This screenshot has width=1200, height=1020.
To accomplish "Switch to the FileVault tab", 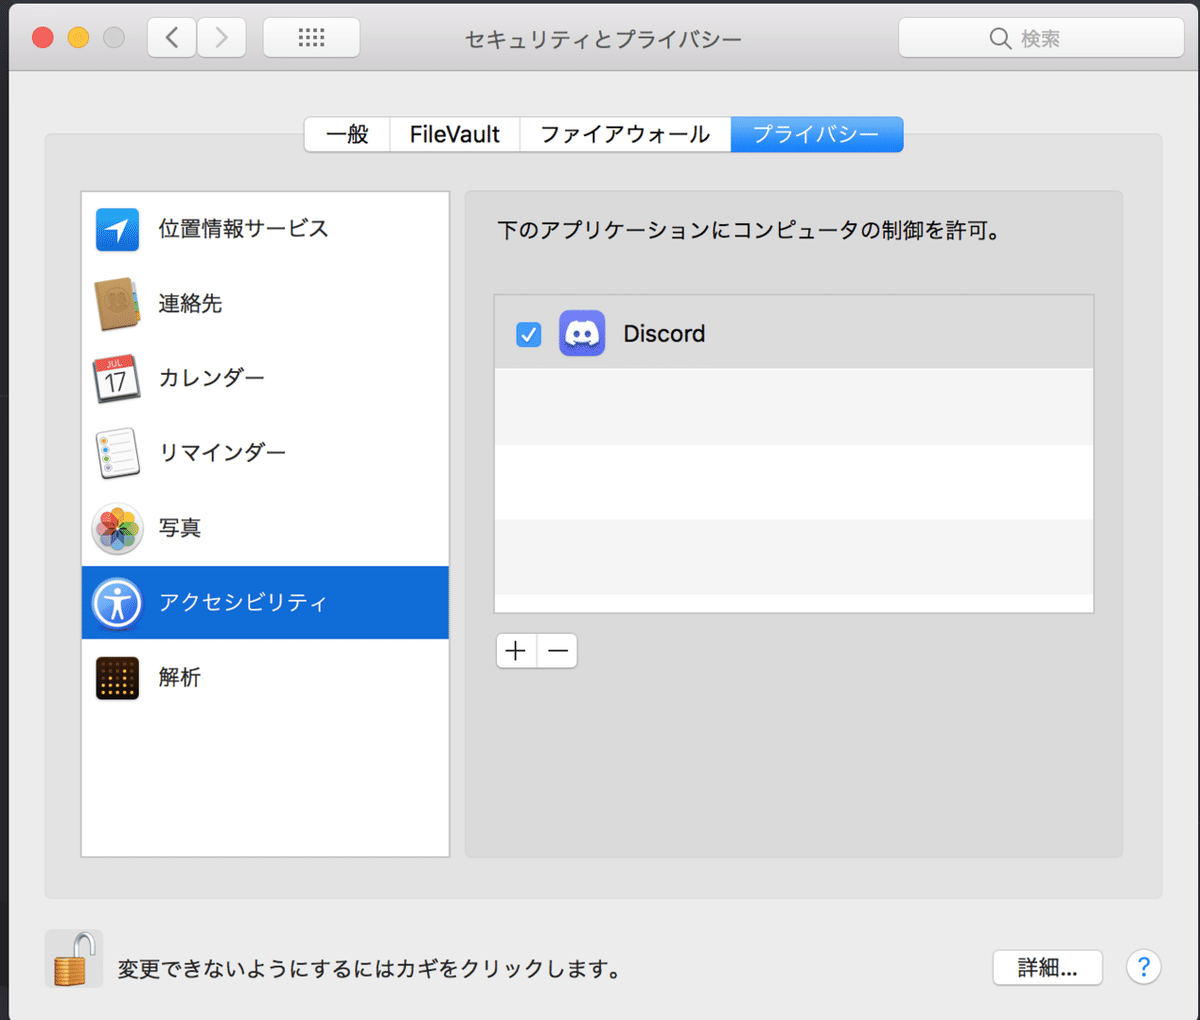I will click(455, 134).
